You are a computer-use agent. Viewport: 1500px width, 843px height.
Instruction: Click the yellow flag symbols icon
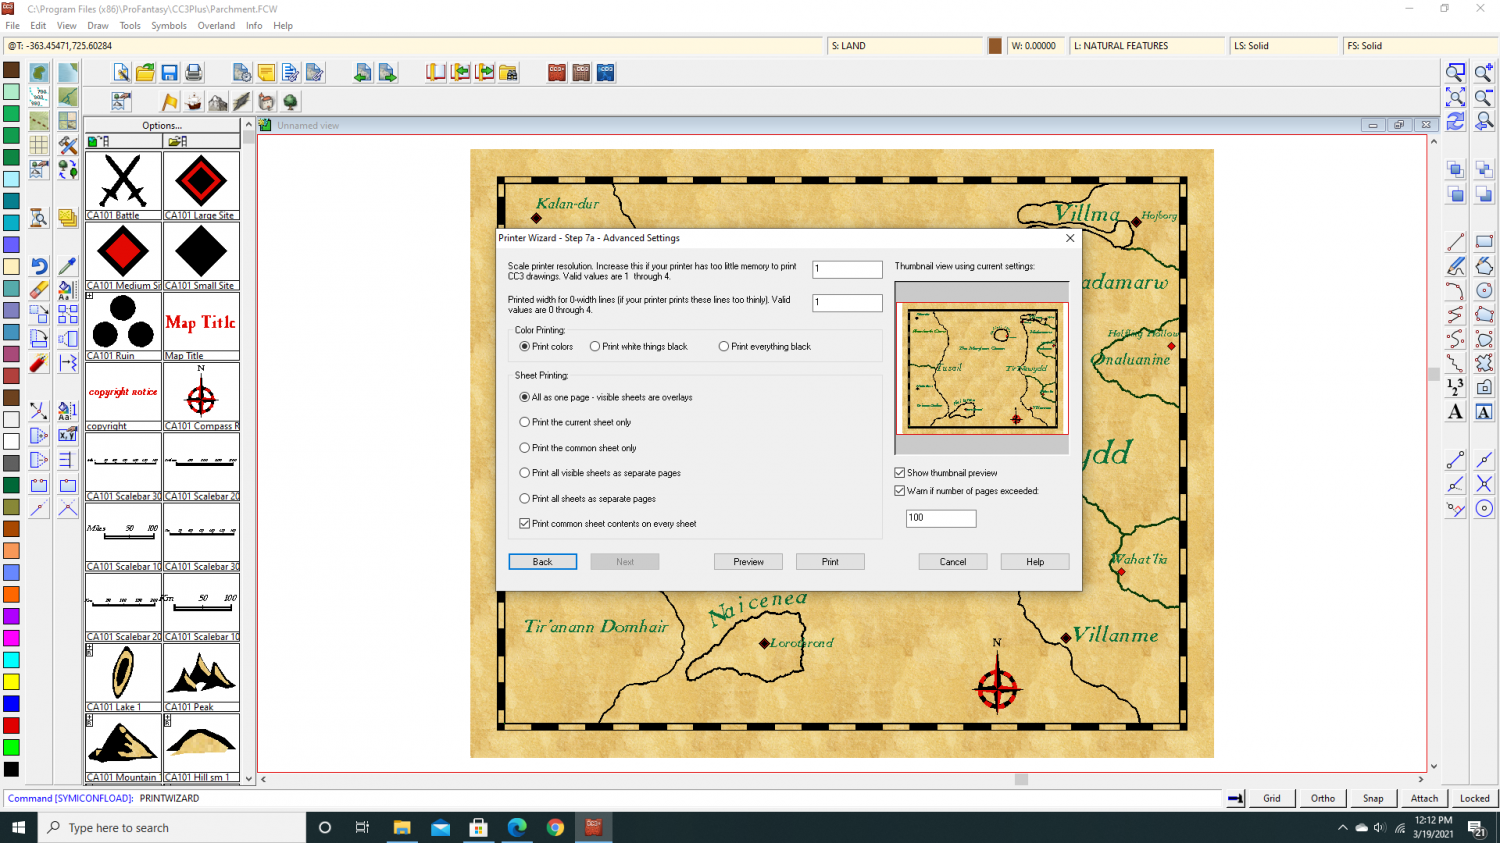click(x=170, y=102)
